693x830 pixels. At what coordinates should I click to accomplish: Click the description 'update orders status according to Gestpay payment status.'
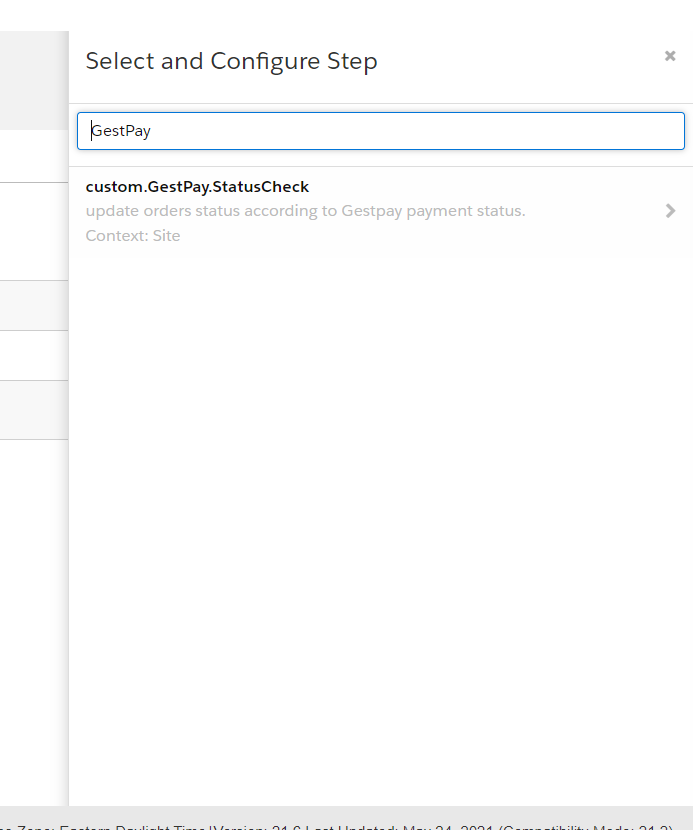coord(305,211)
